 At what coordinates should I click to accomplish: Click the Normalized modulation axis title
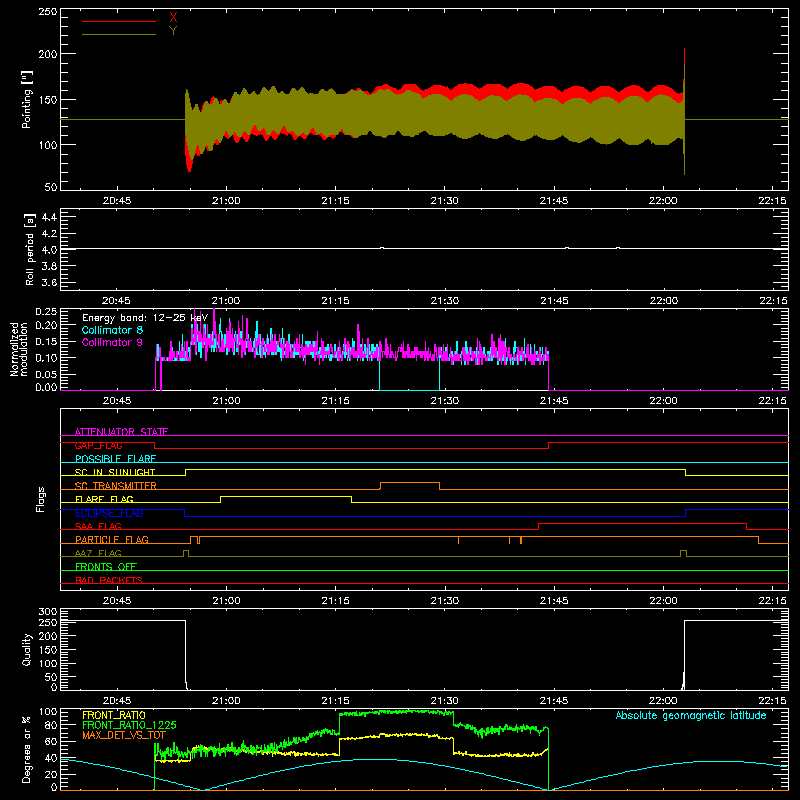pos(19,349)
